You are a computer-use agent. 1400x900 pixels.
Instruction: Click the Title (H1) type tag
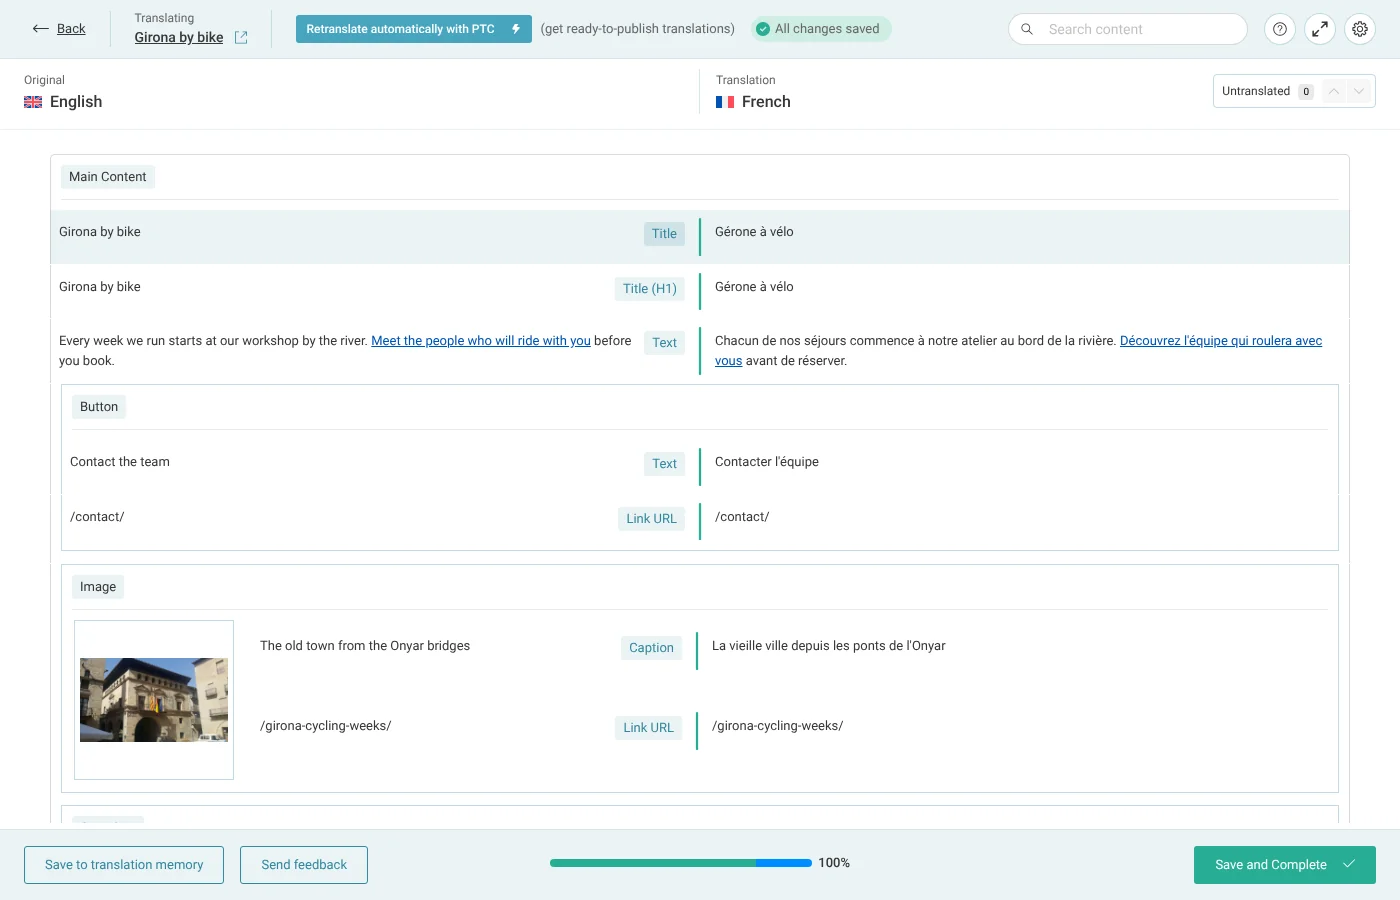click(649, 289)
